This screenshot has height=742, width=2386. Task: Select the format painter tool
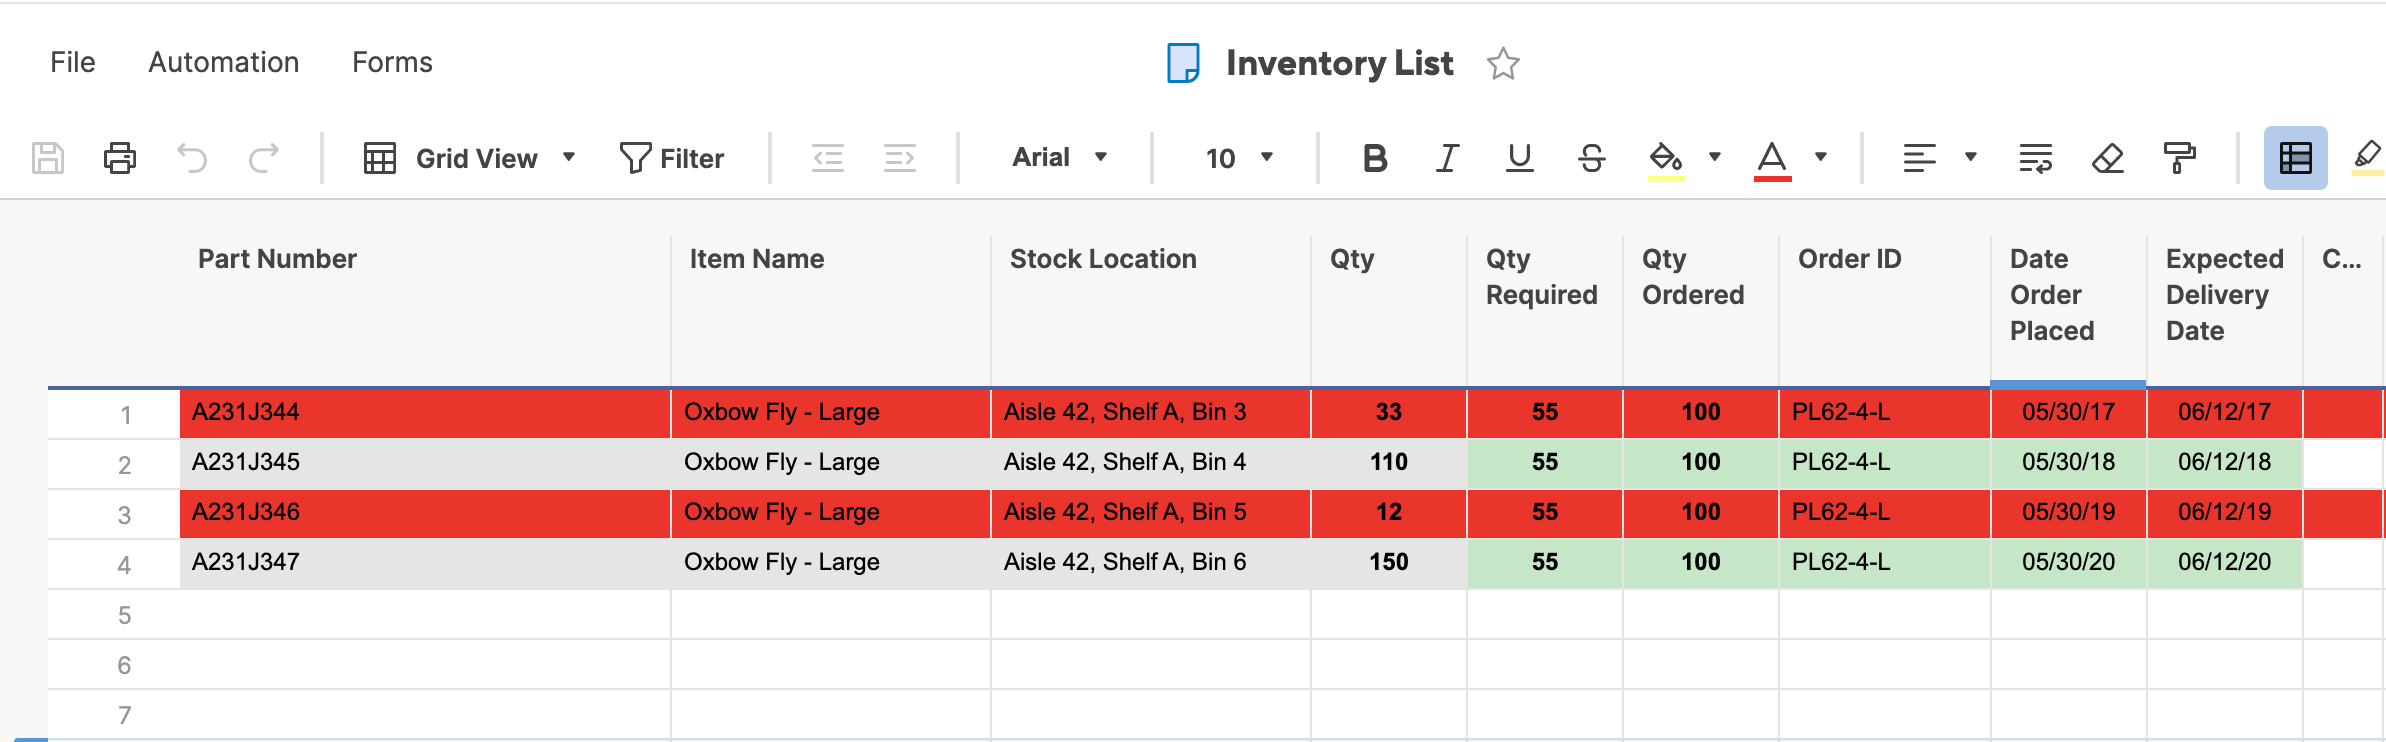2179,158
